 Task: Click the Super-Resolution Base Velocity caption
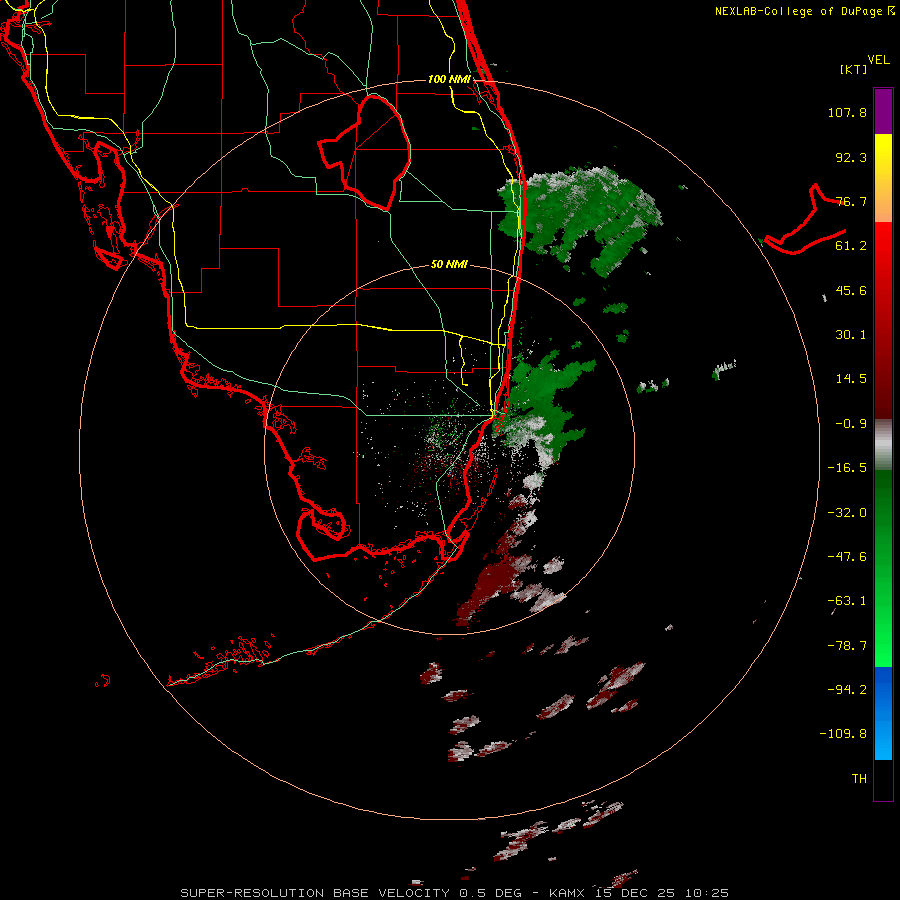click(x=455, y=893)
